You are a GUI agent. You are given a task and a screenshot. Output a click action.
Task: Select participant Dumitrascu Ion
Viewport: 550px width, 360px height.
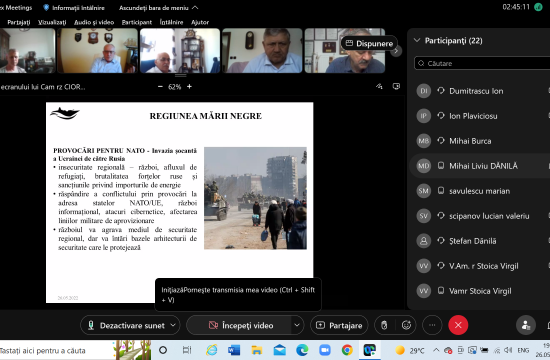(479, 91)
